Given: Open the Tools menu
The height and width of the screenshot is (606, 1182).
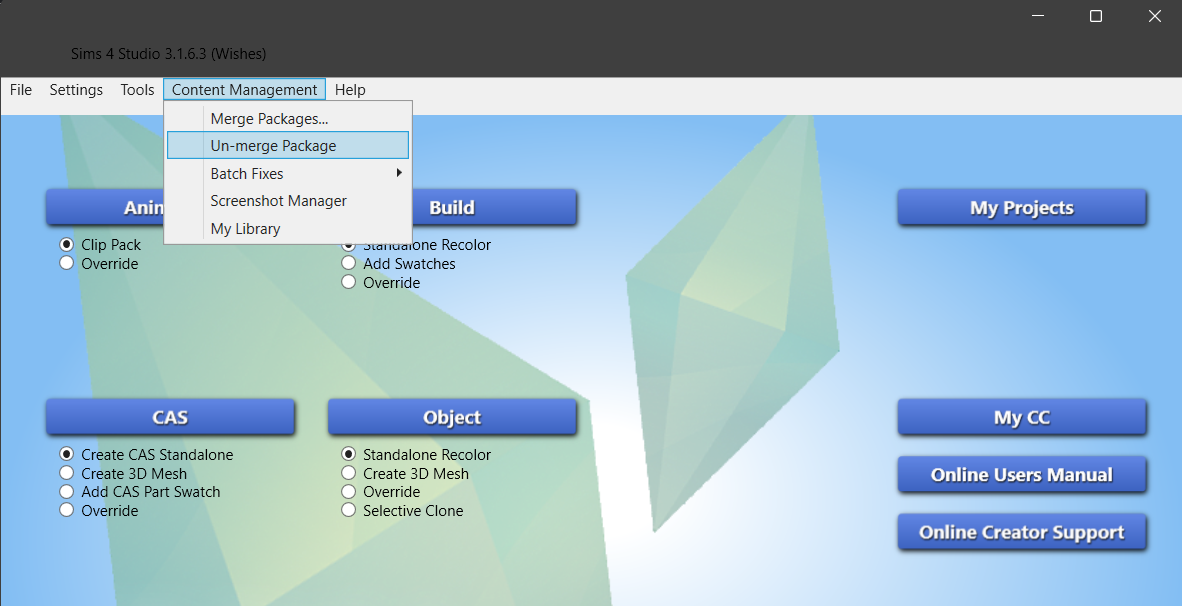Looking at the screenshot, I should (x=137, y=90).
